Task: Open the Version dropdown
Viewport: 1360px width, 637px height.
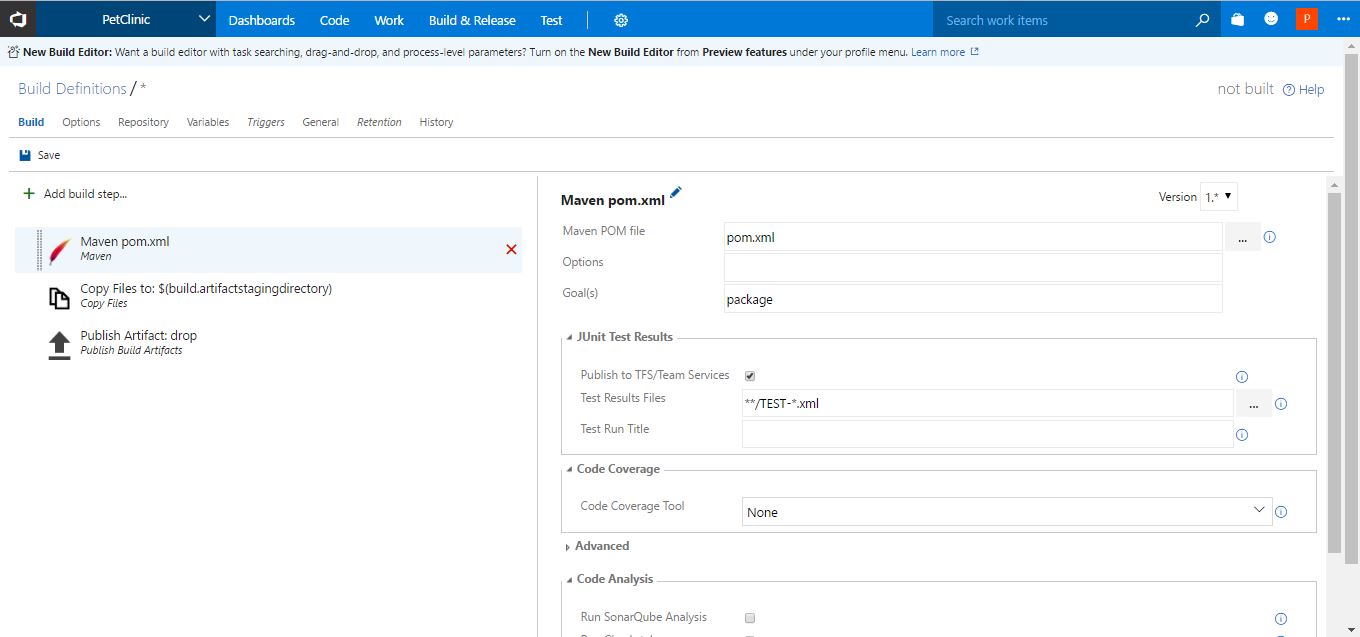Action: 1219,197
